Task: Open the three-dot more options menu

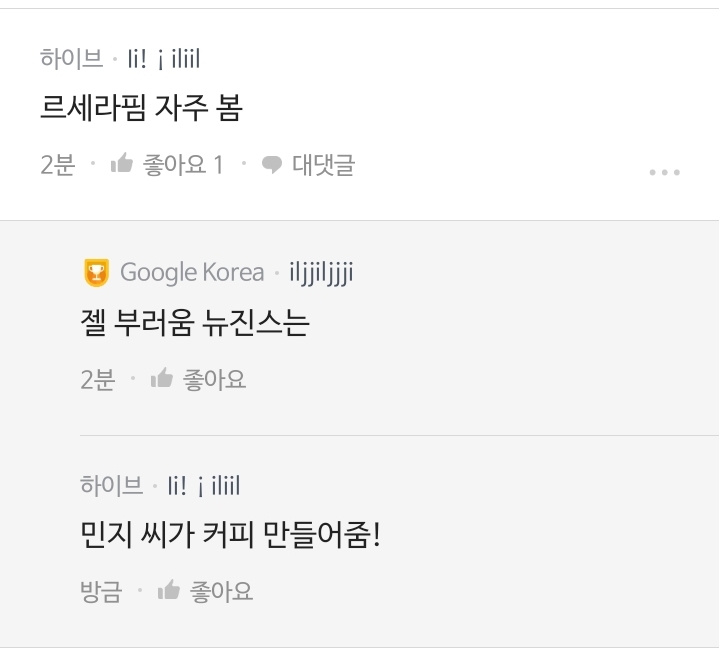Action: tap(664, 172)
